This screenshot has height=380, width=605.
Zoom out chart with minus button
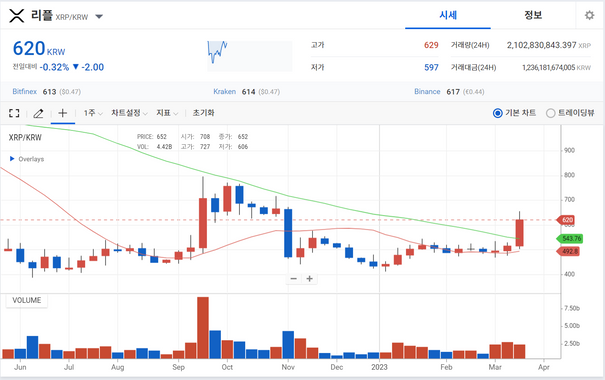pos(294,279)
